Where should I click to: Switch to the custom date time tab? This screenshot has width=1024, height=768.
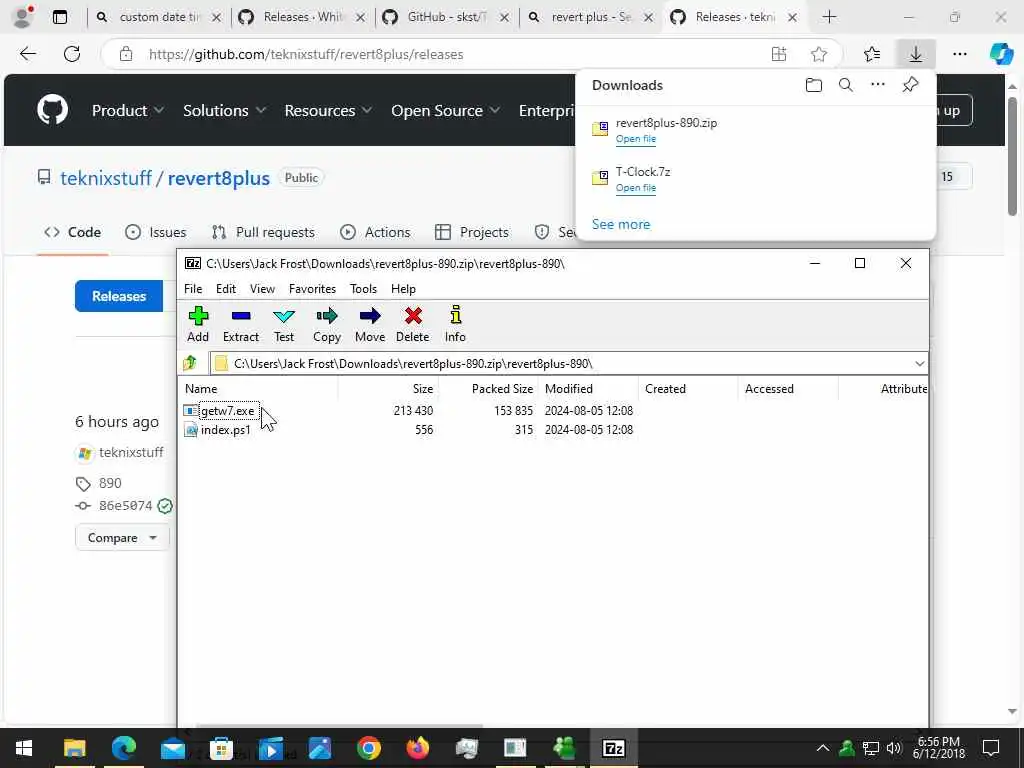click(x=159, y=17)
